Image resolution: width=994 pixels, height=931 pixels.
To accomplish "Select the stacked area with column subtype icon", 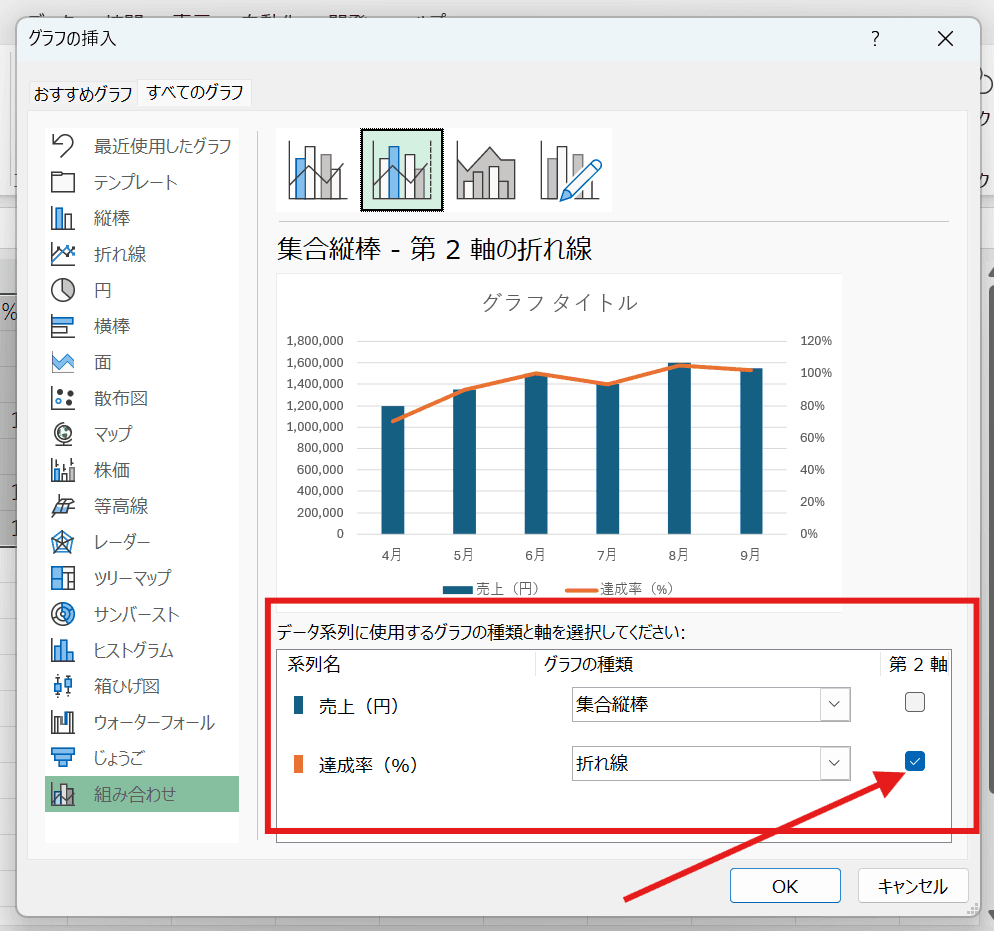I will 486,170.
